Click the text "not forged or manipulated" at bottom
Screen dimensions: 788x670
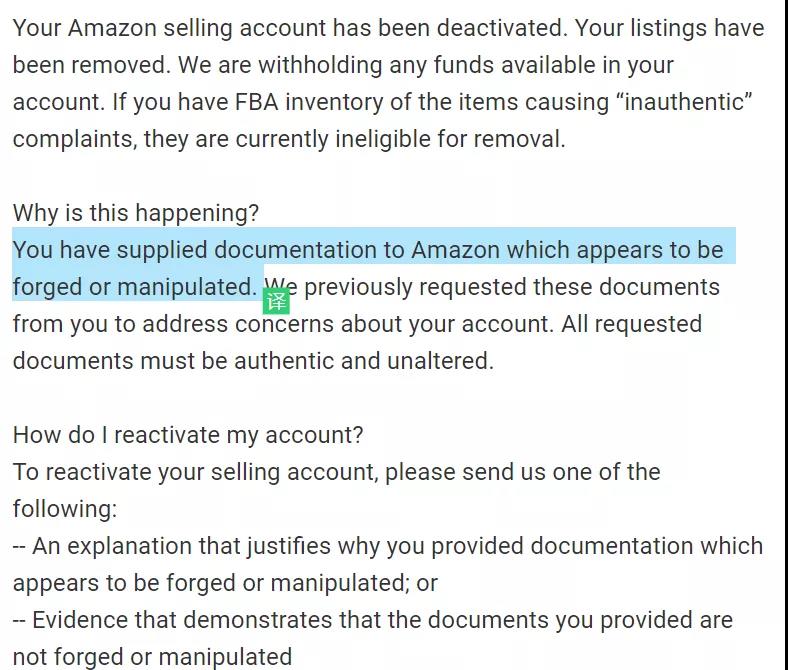click(152, 657)
